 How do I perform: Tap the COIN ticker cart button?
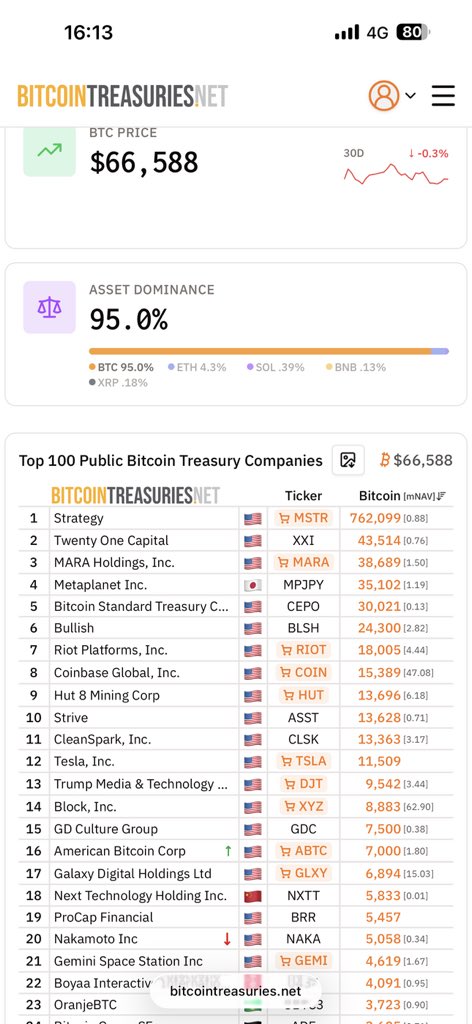(x=303, y=673)
